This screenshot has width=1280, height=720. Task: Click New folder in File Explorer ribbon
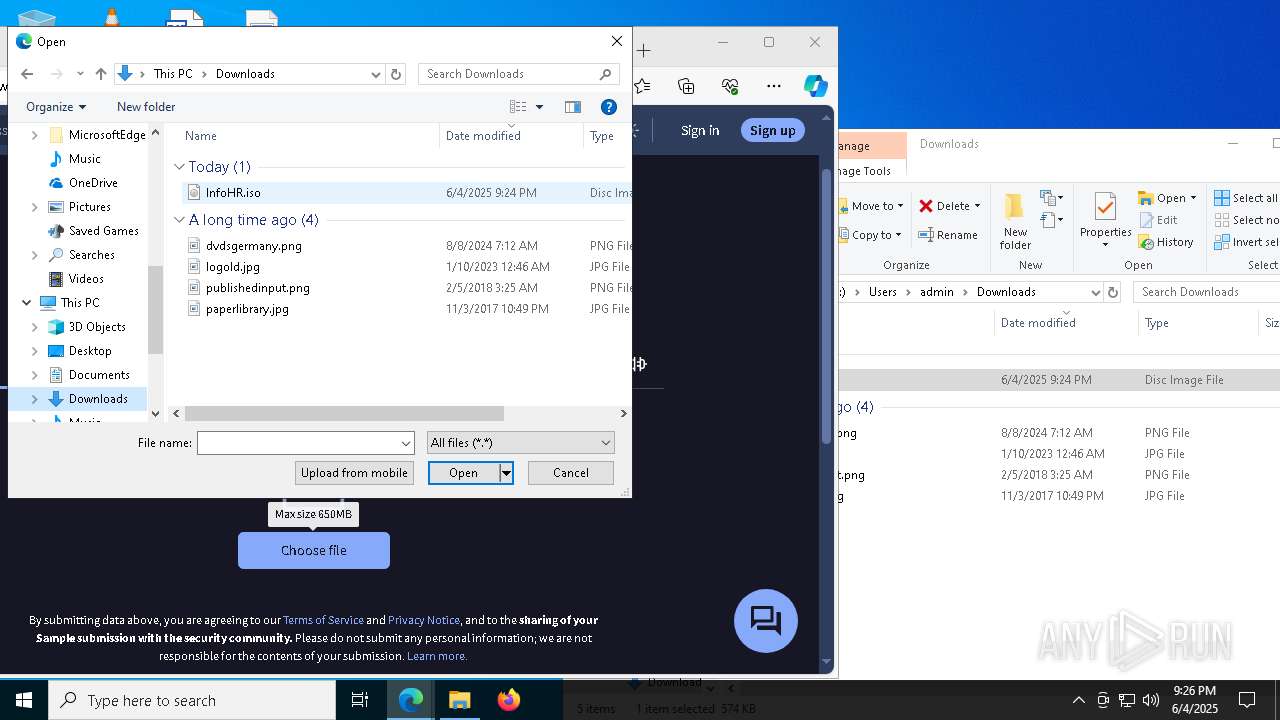coord(1015,222)
